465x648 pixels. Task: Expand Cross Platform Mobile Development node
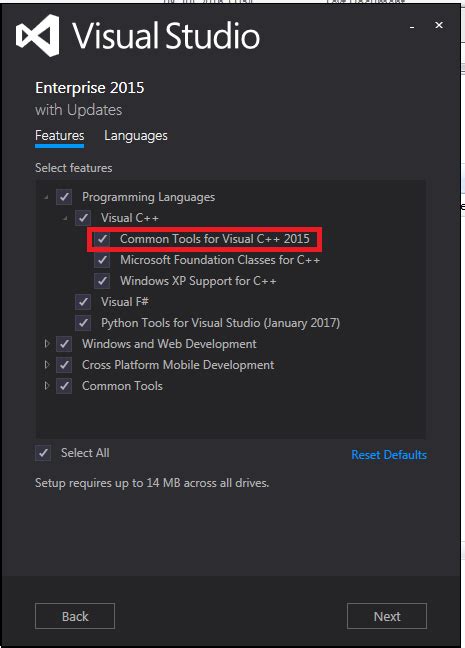pyautogui.click(x=47, y=364)
